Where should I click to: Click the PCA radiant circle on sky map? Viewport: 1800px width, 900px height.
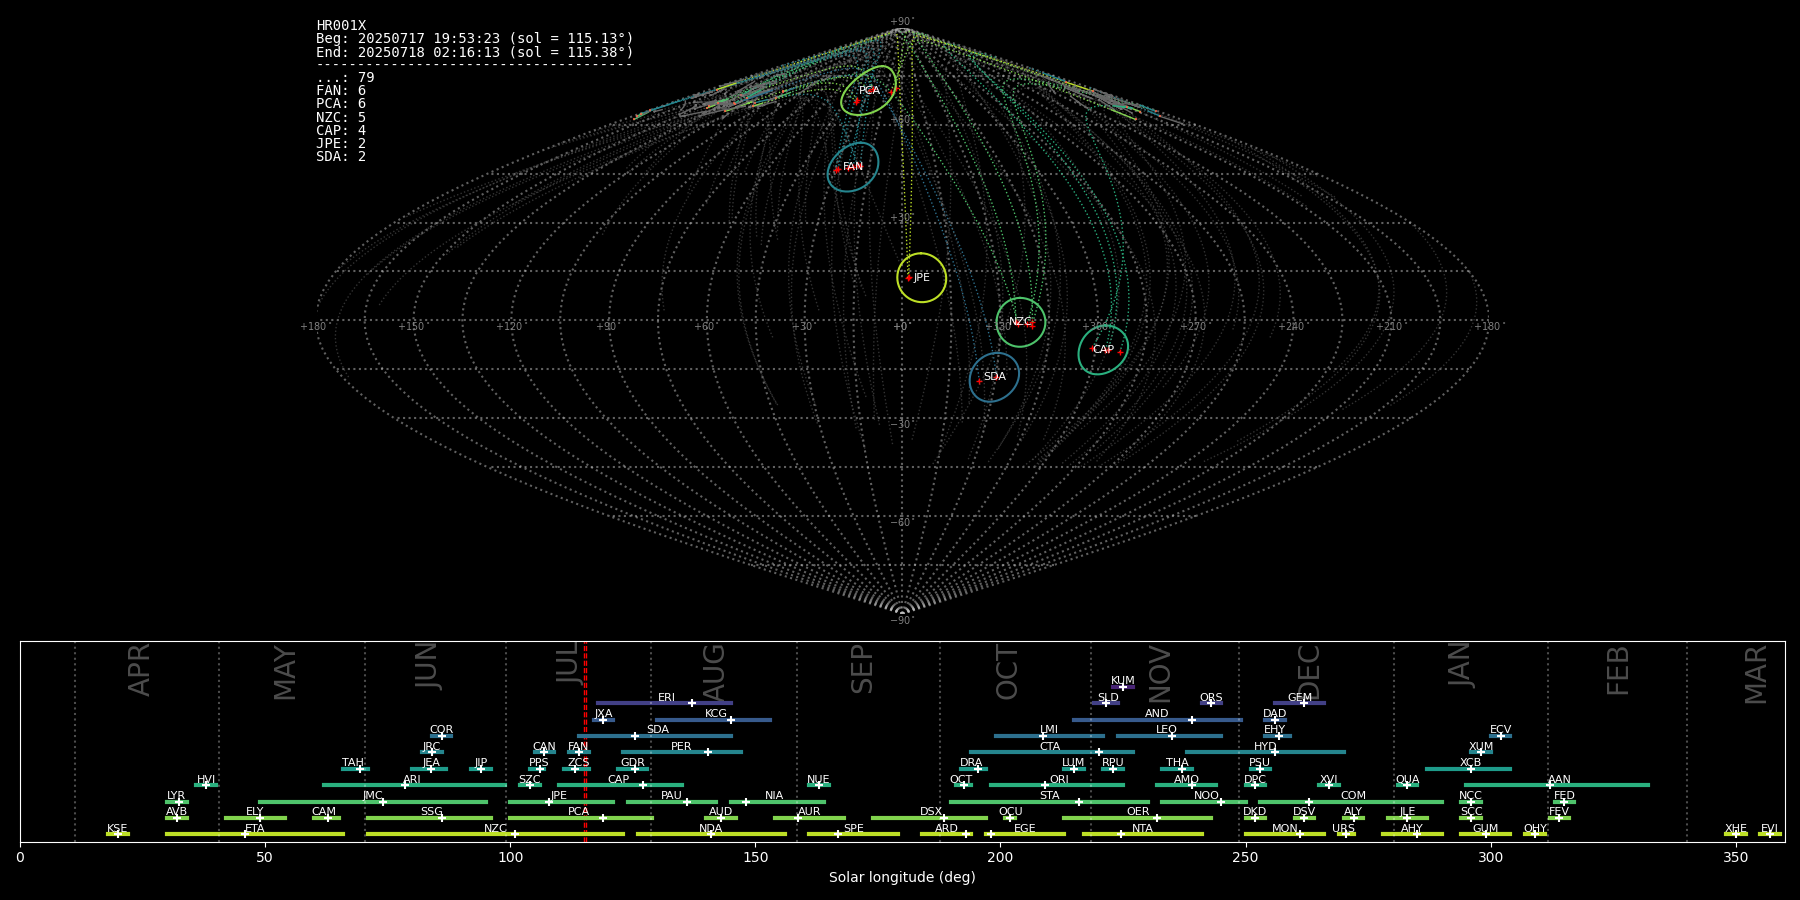pos(868,91)
